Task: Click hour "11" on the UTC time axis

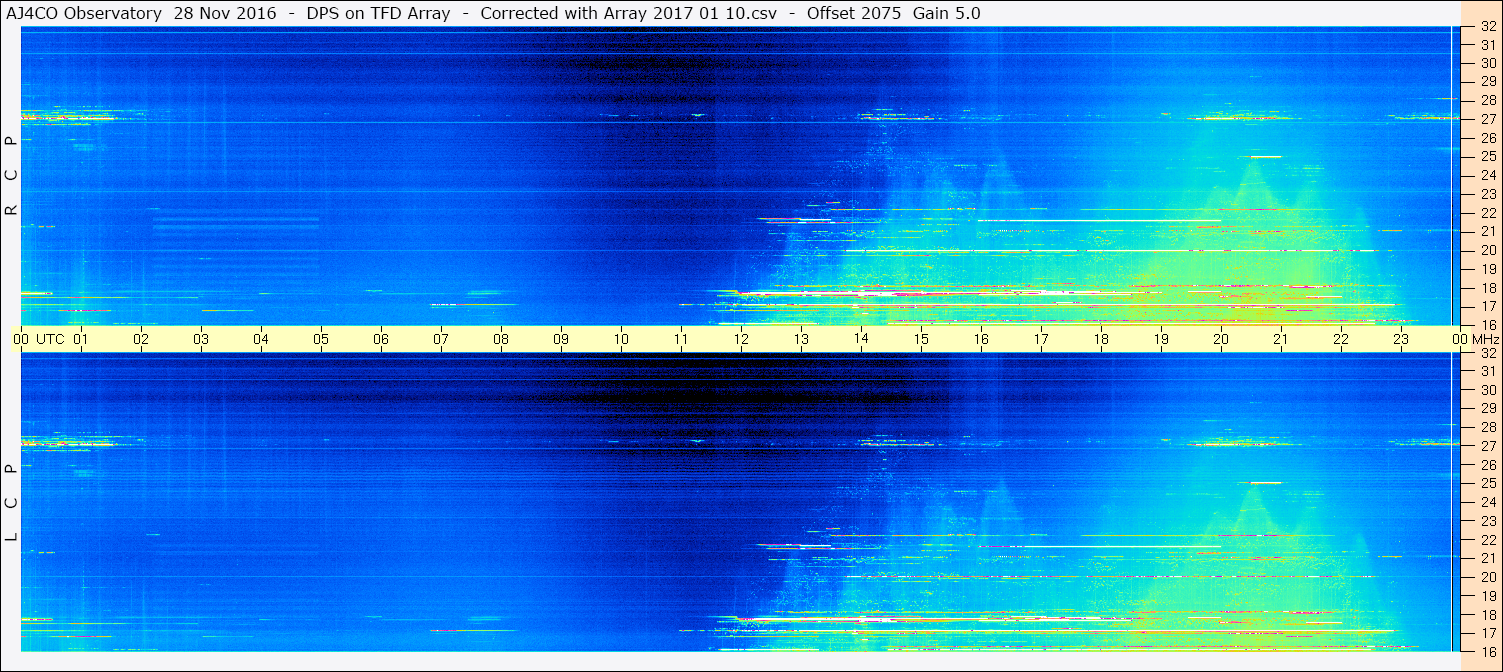Action: (681, 339)
